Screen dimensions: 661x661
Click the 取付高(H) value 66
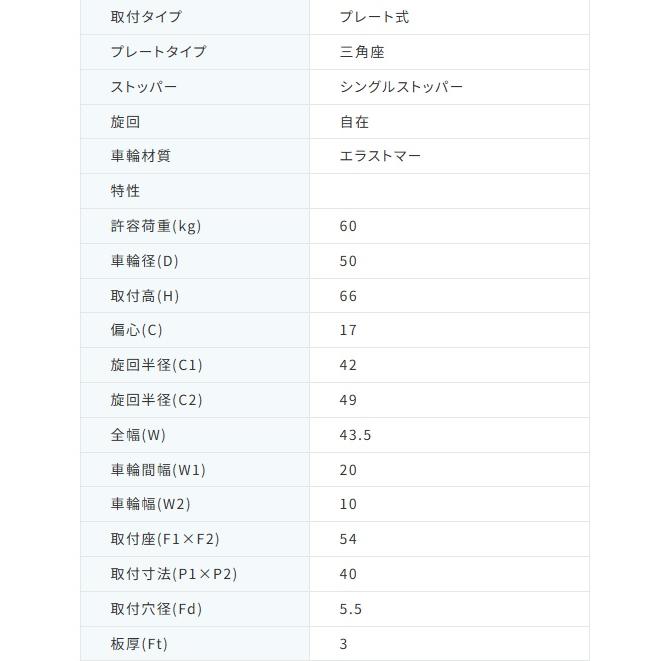[348, 296]
